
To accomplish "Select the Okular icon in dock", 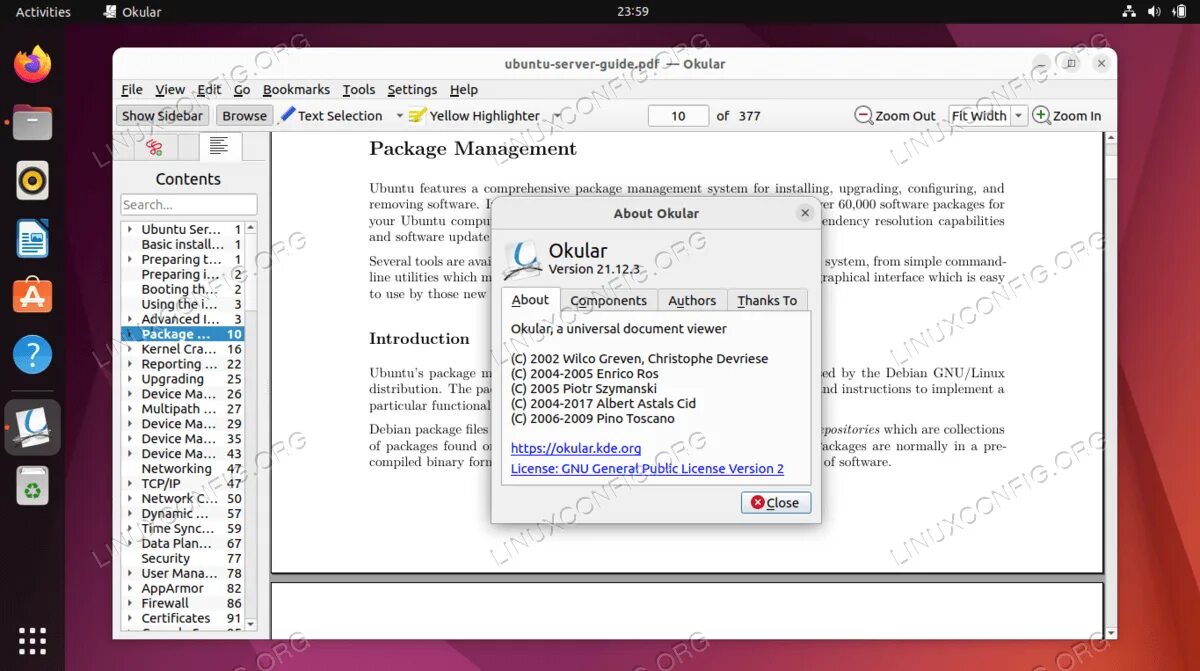I will (x=32, y=427).
